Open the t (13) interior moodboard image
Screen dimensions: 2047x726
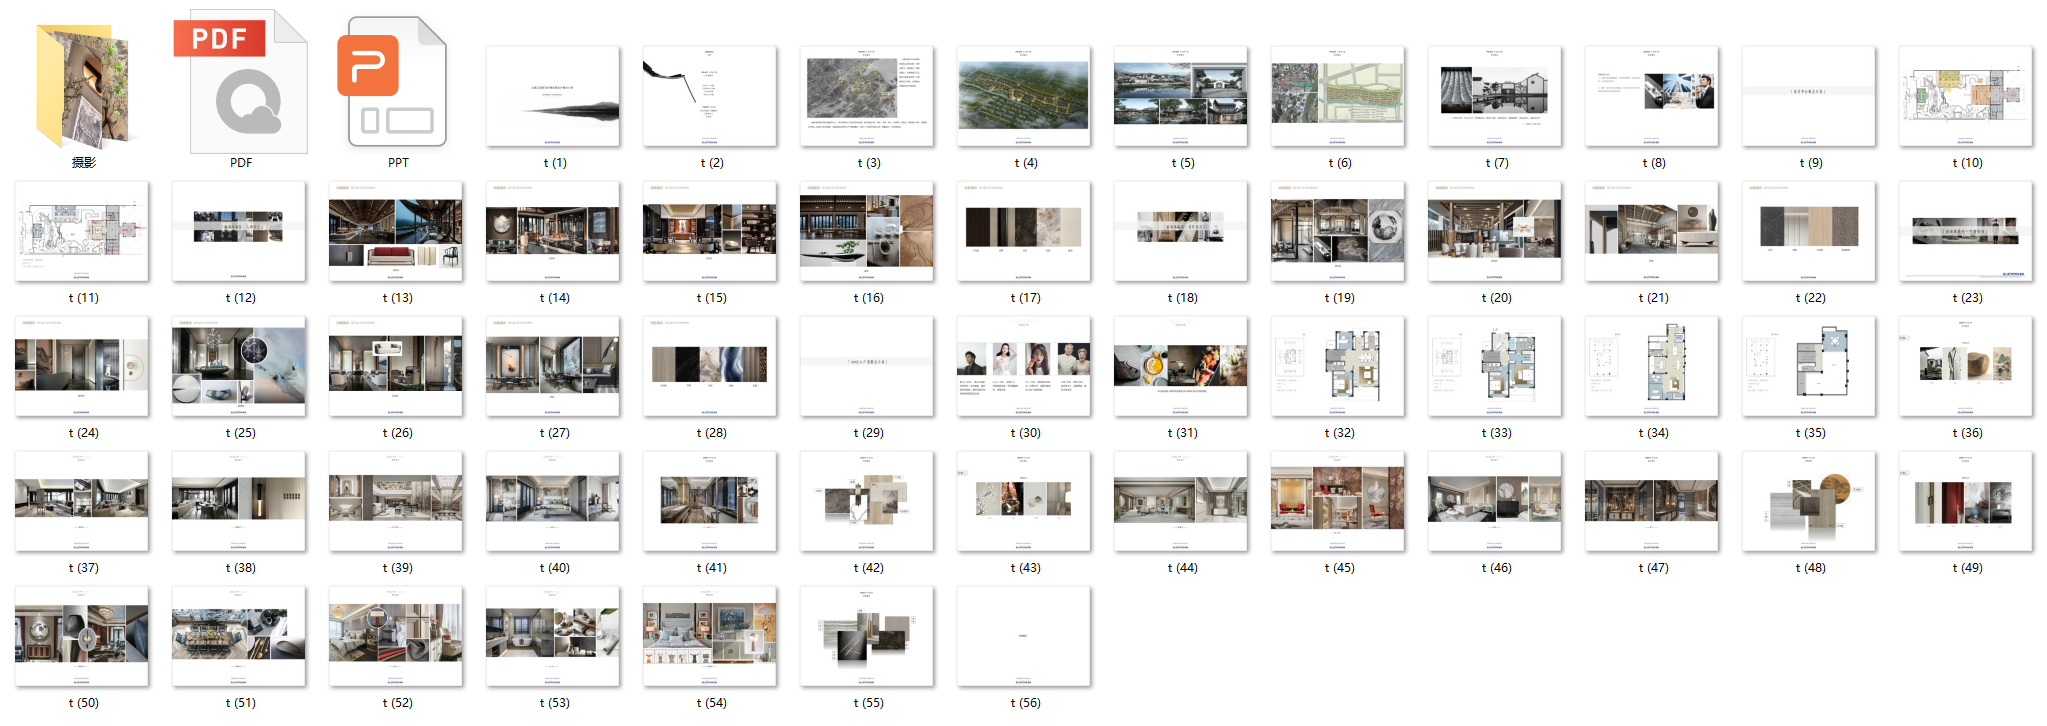396,232
